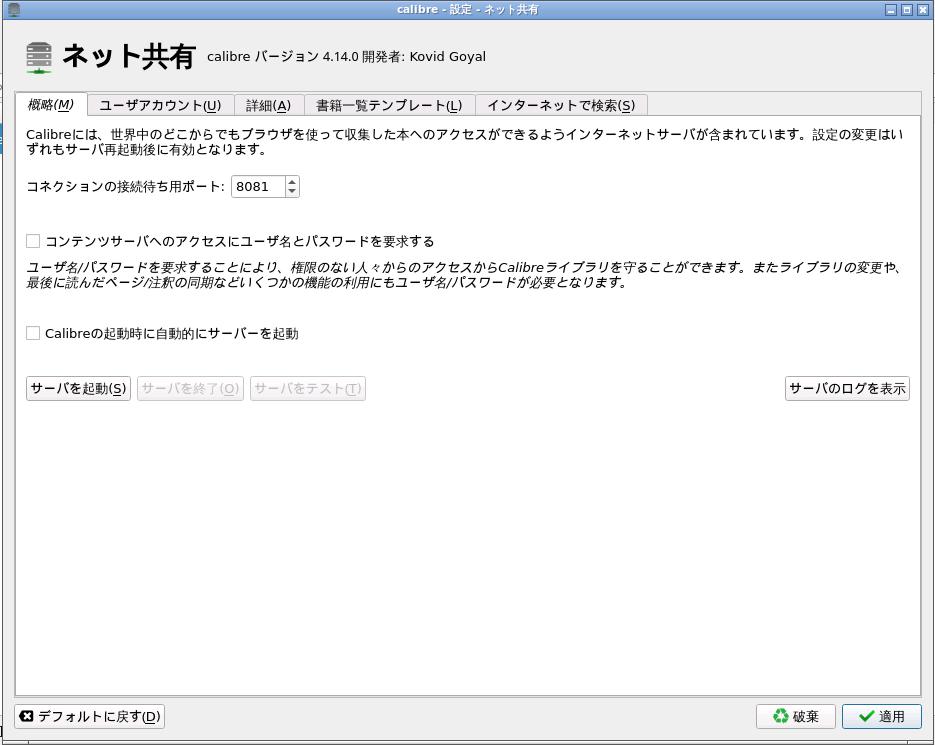Click the サーバを終了(O) button

(190, 388)
